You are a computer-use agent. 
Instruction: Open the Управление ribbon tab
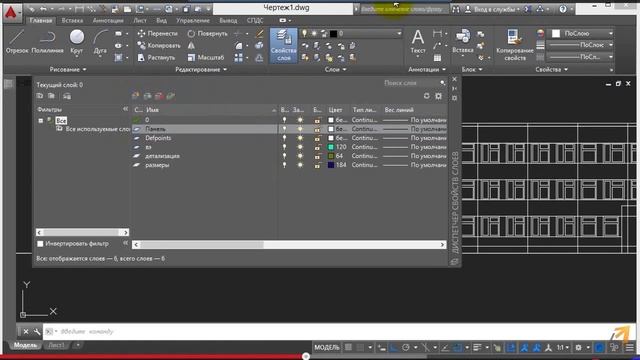click(193, 20)
